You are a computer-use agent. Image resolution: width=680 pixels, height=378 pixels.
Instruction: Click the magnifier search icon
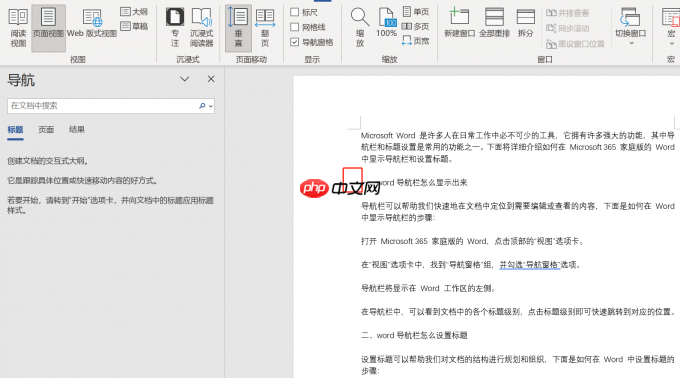coord(202,106)
